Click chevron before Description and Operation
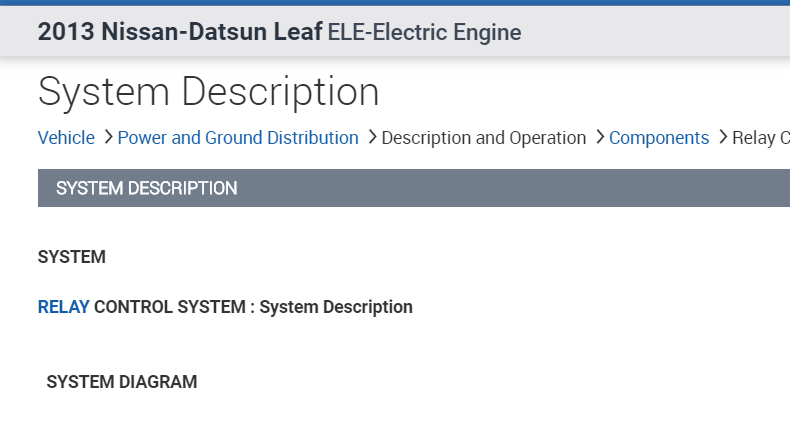 (x=371, y=138)
